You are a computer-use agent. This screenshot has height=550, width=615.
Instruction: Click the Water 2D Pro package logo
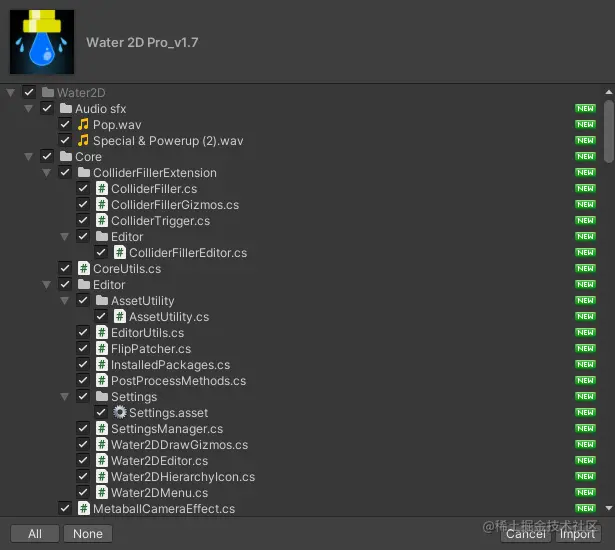point(42,42)
